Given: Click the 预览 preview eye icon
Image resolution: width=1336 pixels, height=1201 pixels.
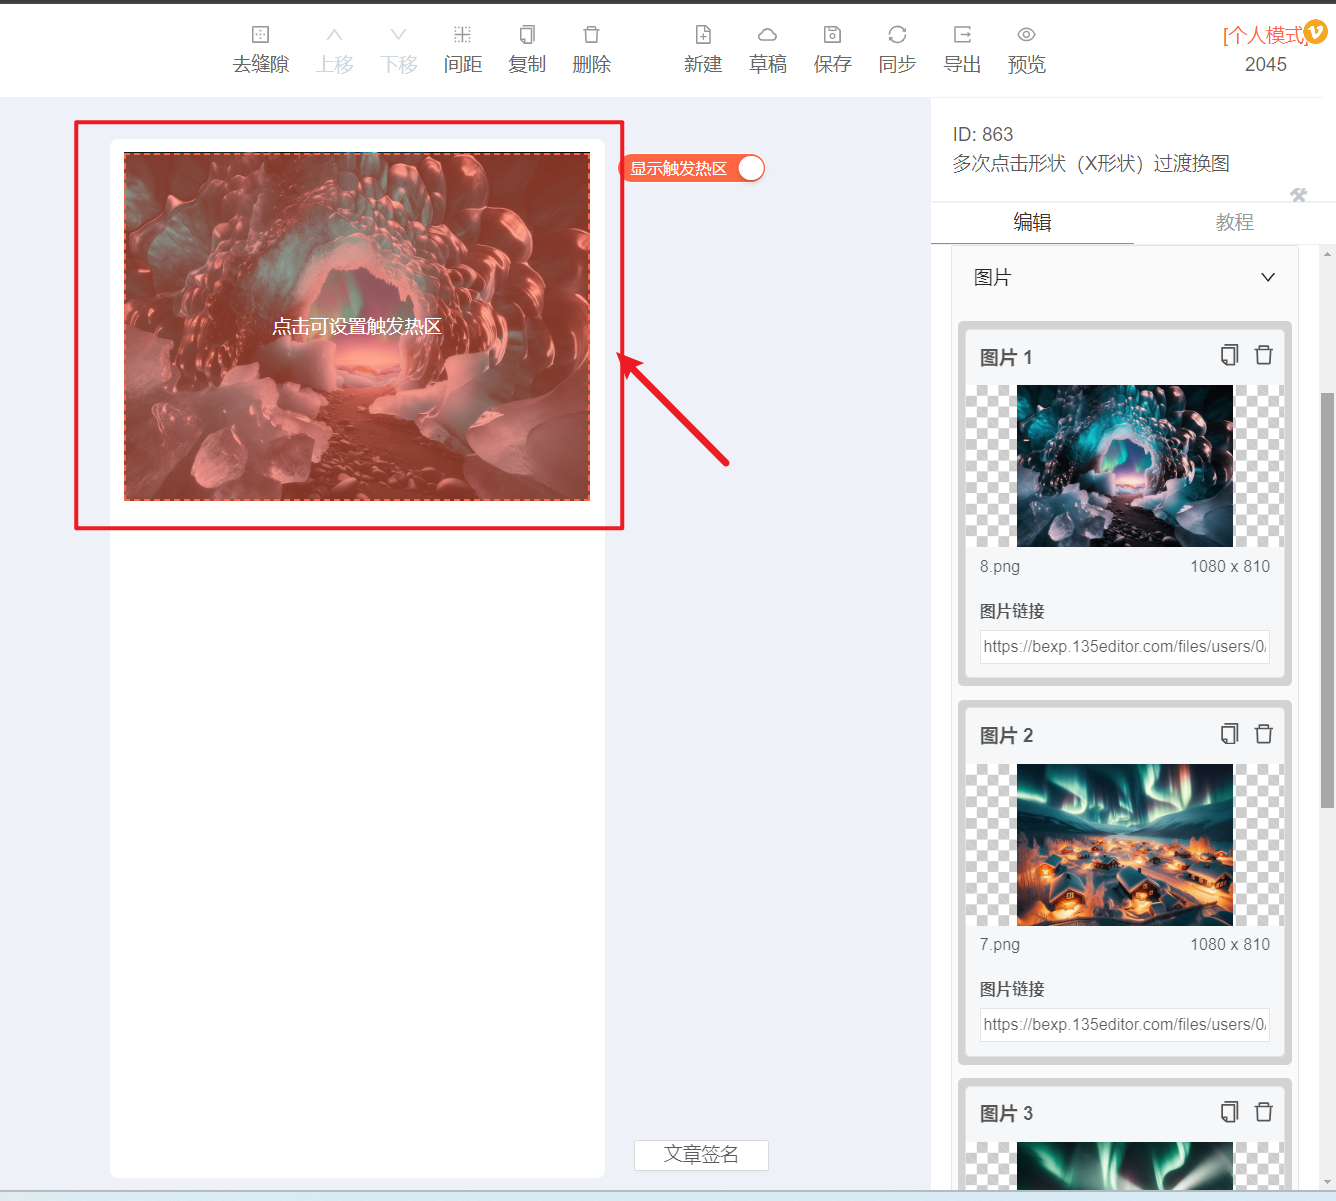Looking at the screenshot, I should point(1026,35).
